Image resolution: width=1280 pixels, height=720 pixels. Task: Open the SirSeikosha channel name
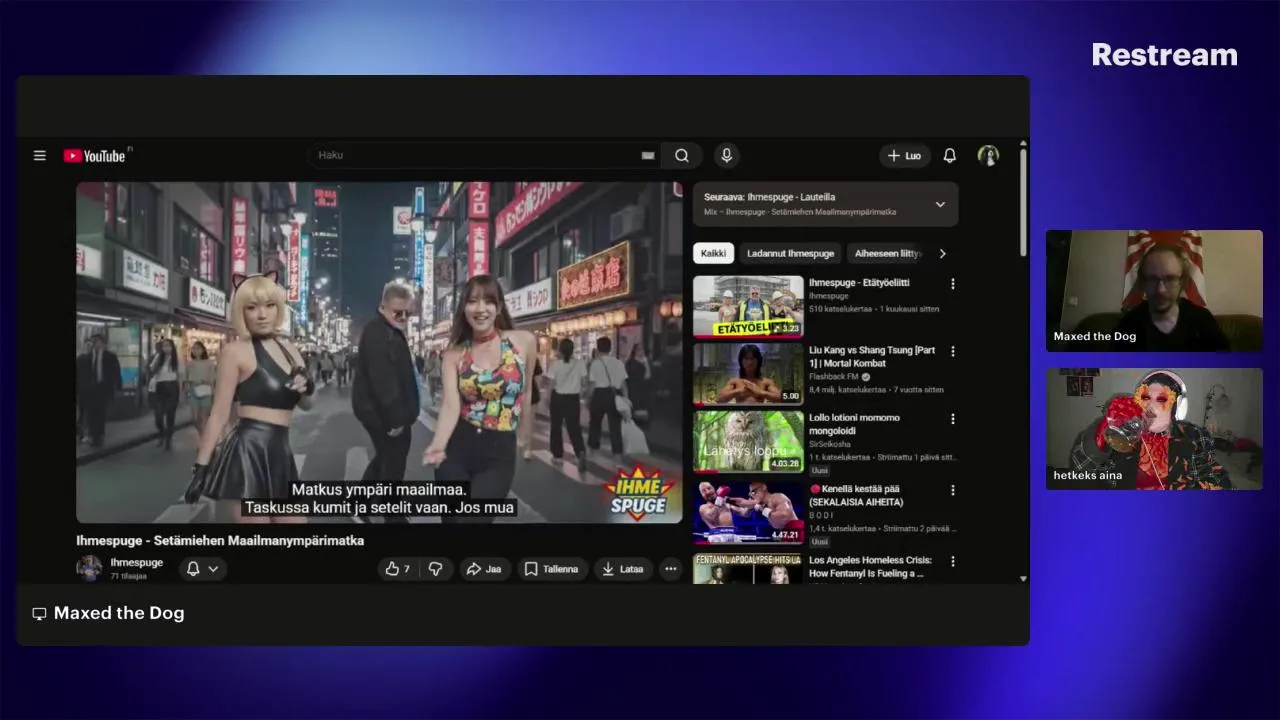click(829, 443)
